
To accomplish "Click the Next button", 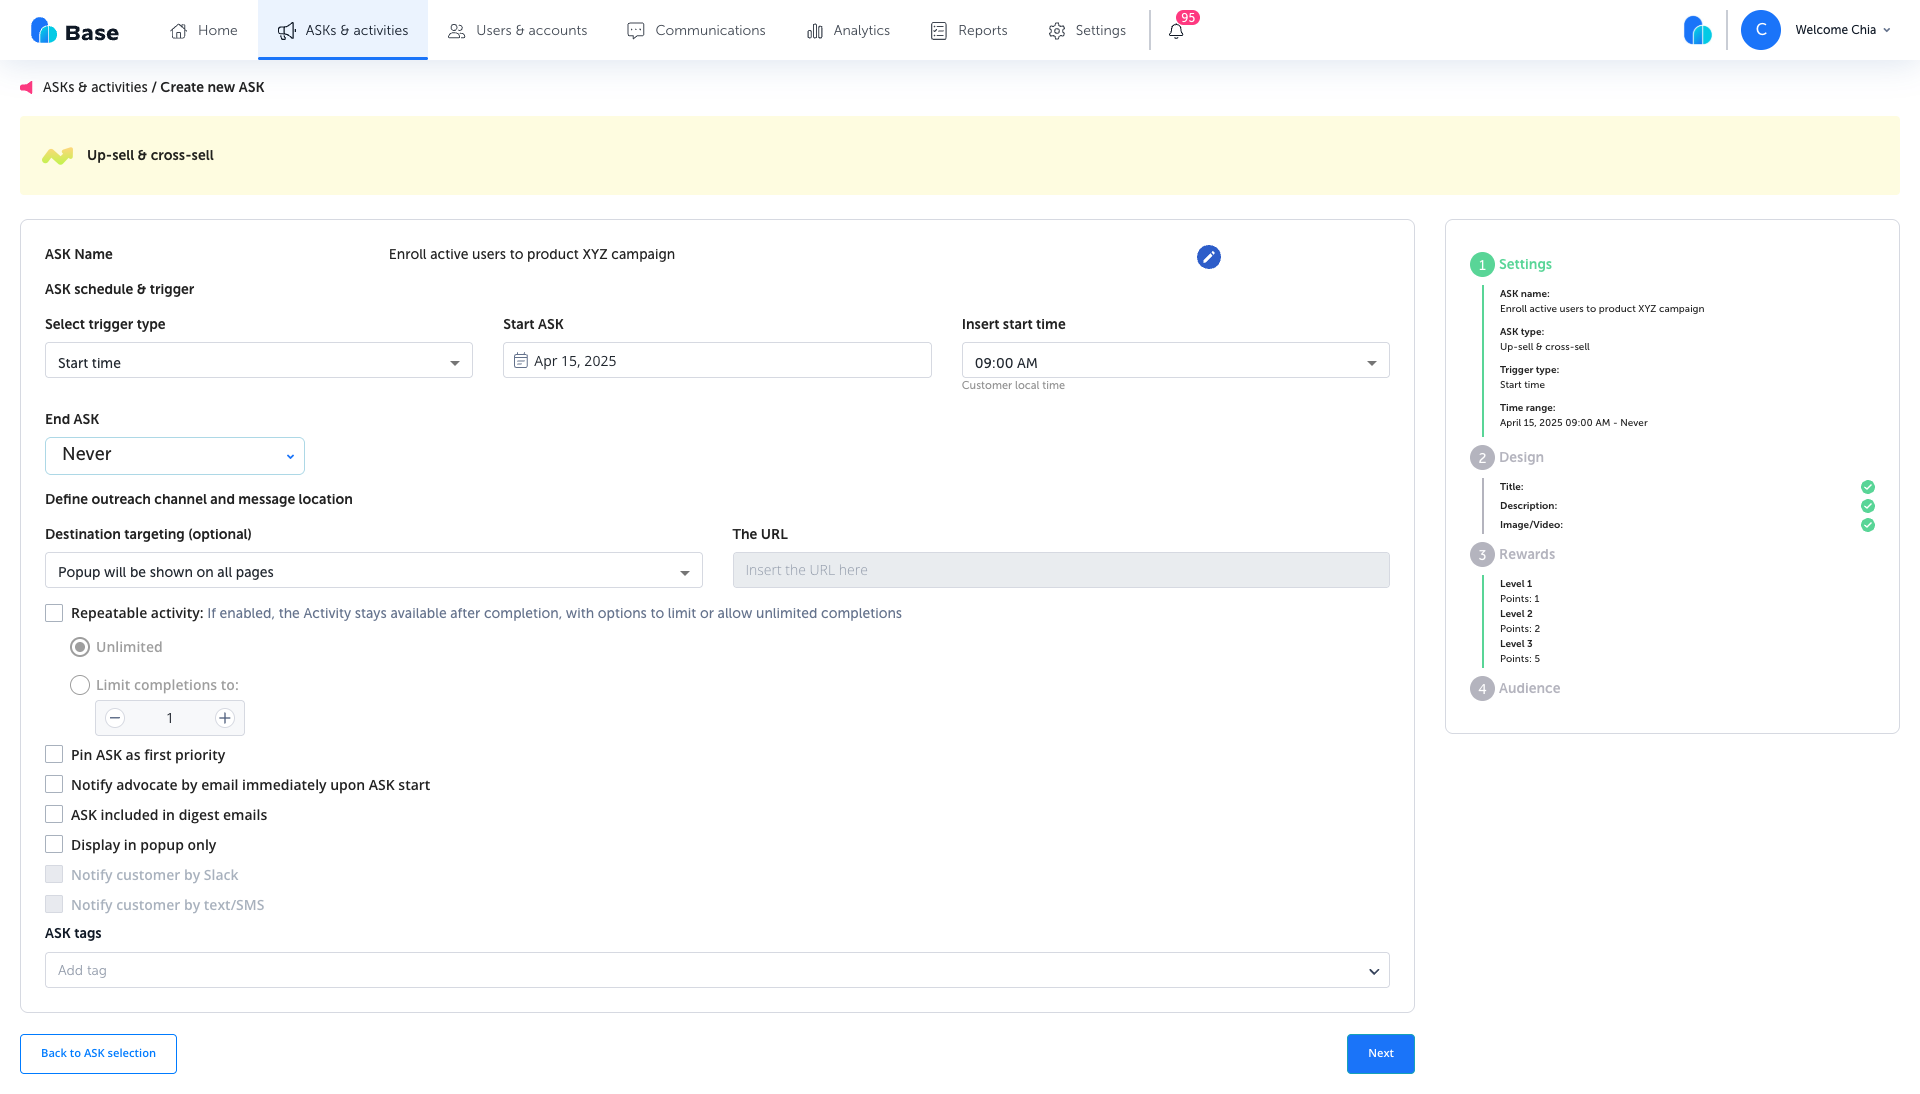I will pyautogui.click(x=1381, y=1054).
